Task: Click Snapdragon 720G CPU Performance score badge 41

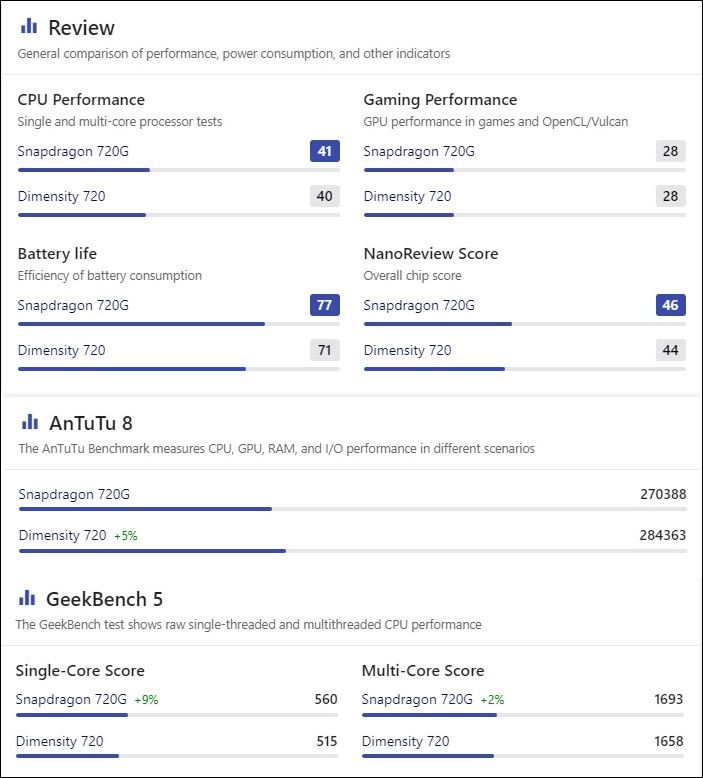Action: tap(324, 151)
